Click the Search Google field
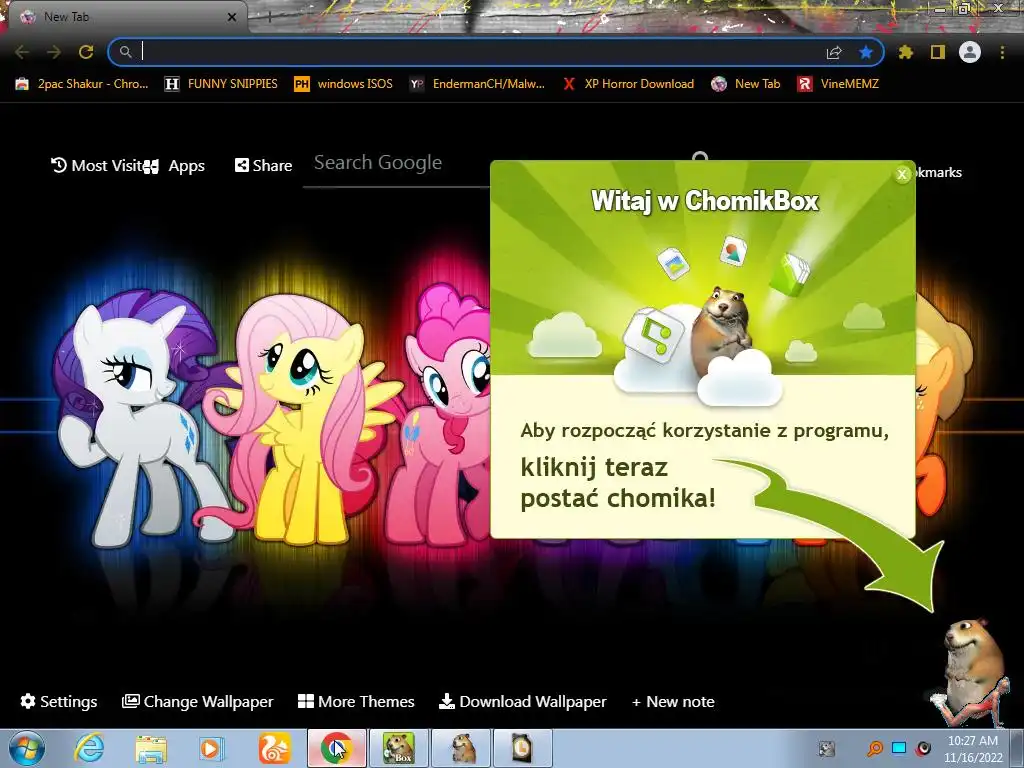 pyautogui.click(x=396, y=163)
